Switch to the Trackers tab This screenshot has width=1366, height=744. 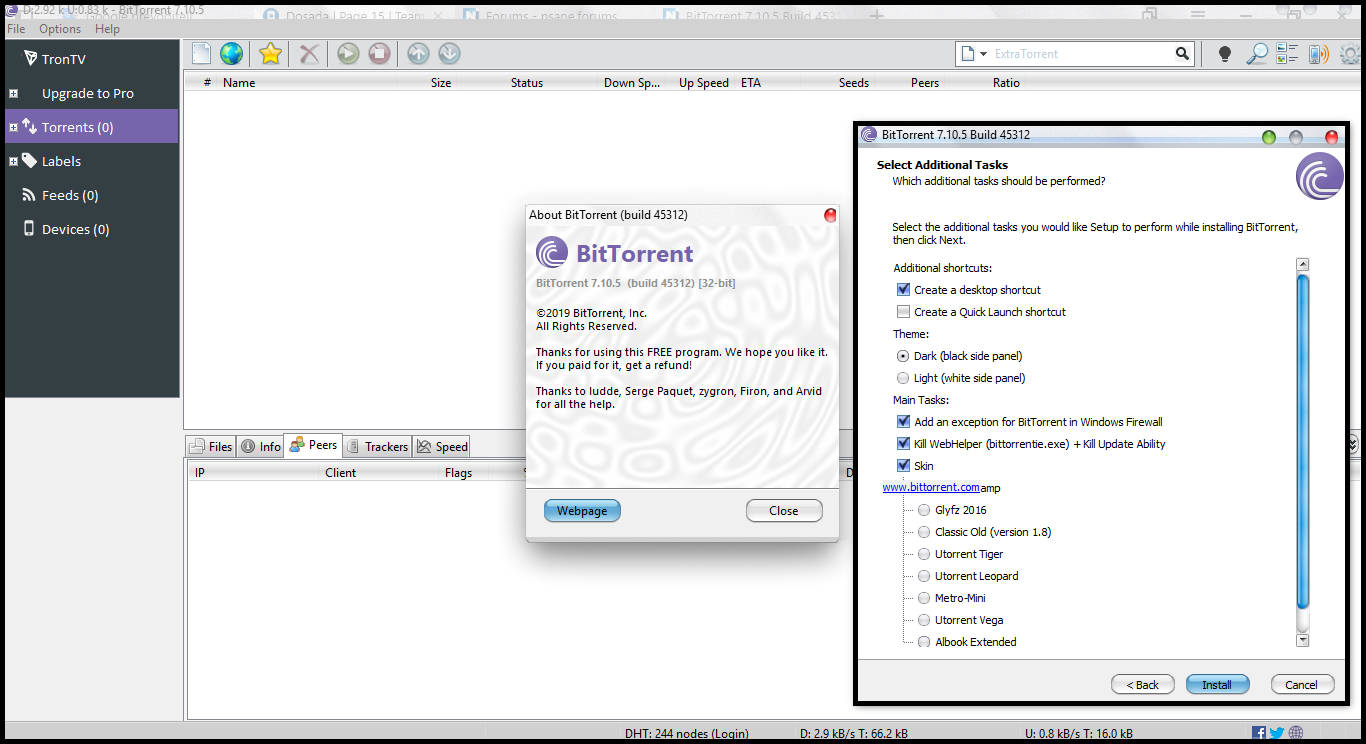pos(377,446)
